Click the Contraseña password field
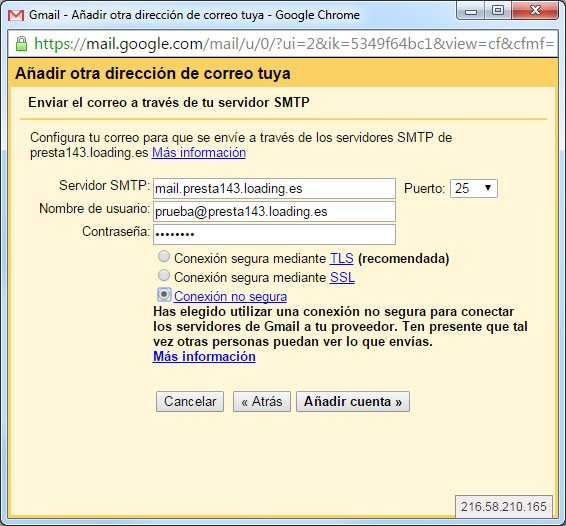This screenshot has width=566, height=526. click(274, 235)
